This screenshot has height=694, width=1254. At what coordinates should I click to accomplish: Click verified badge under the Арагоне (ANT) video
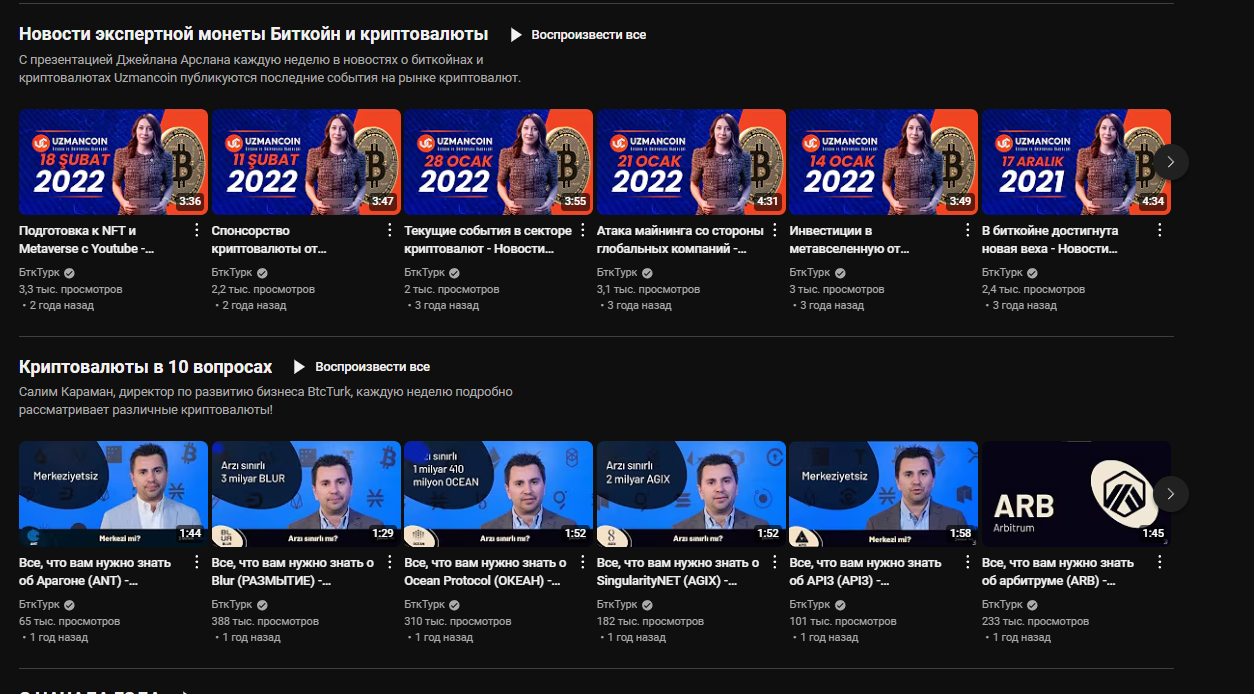[70, 605]
